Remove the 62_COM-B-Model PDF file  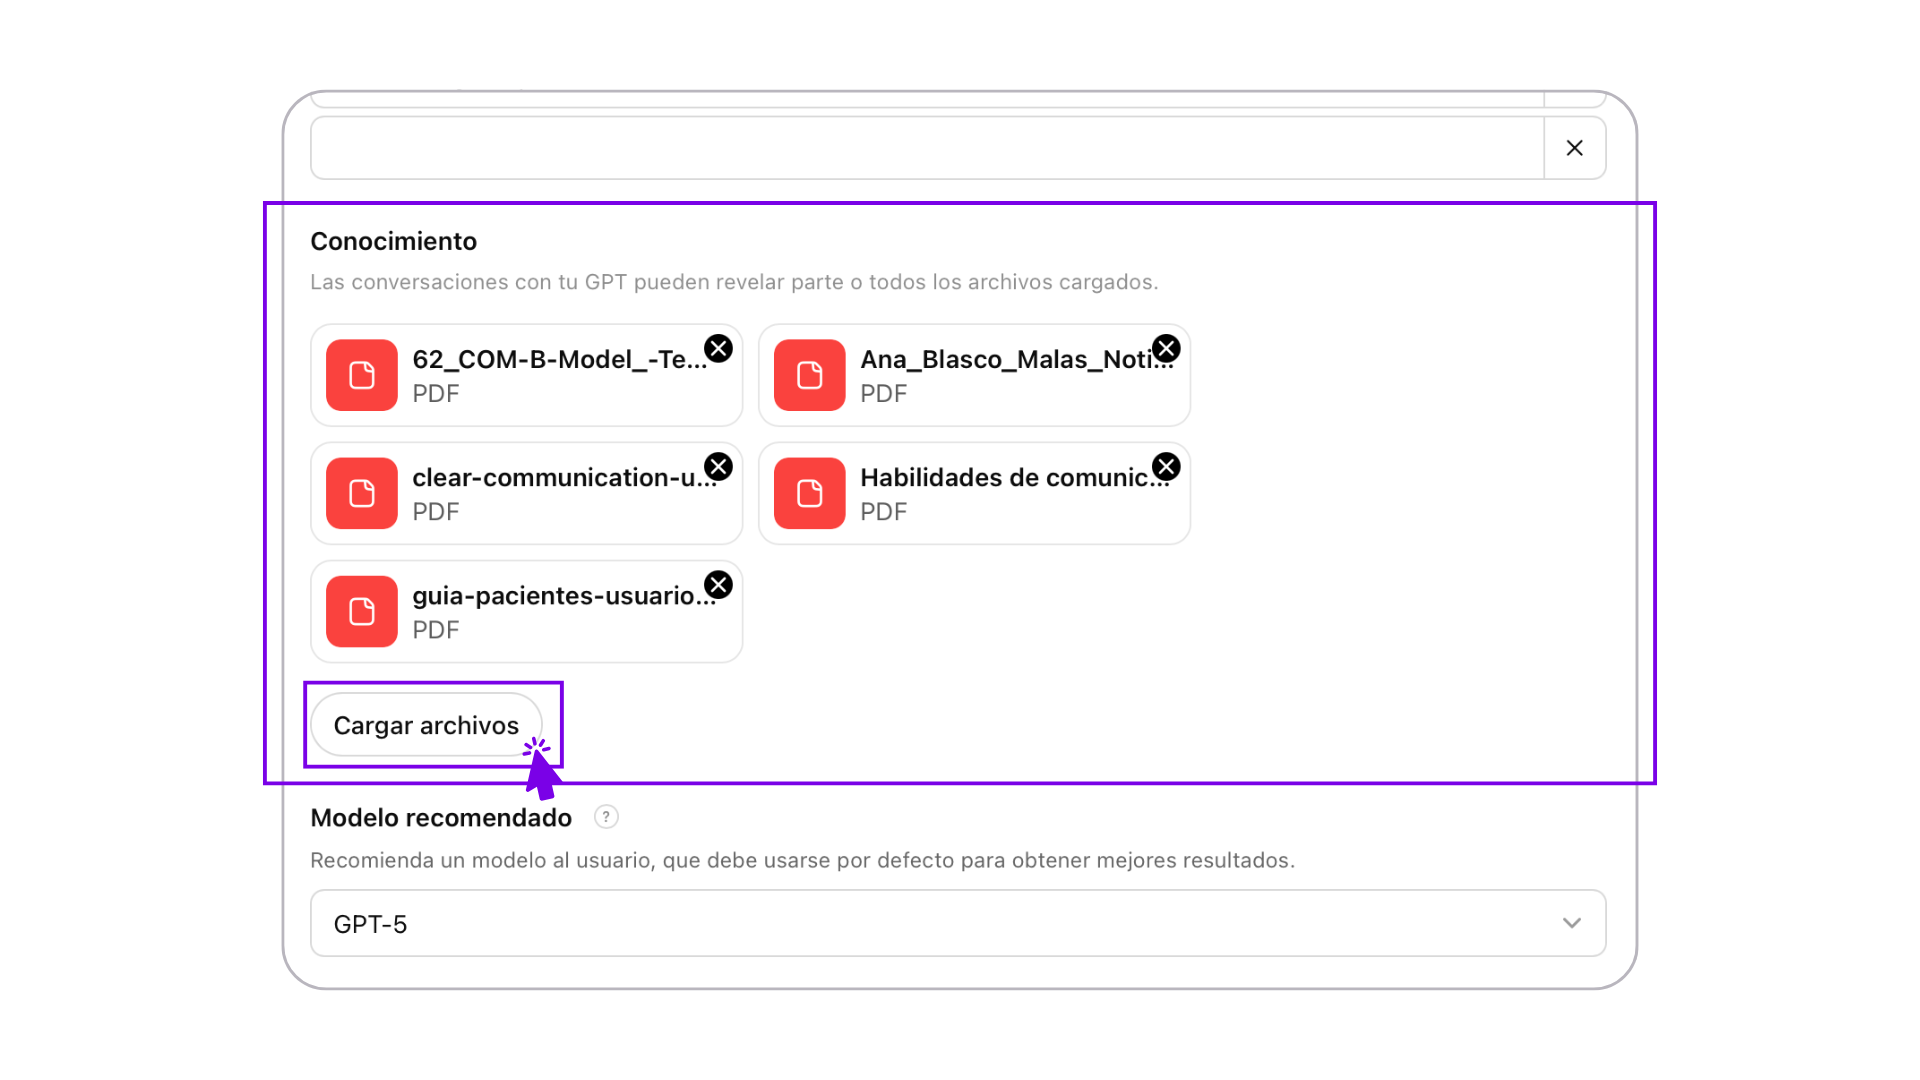click(718, 348)
